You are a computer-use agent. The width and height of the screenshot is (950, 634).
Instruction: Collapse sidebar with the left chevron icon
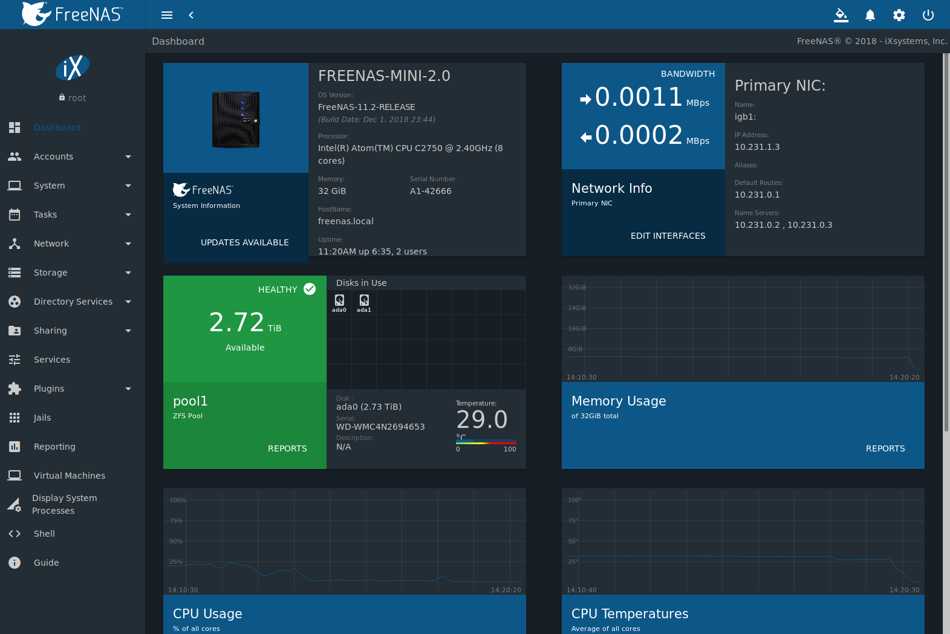(x=191, y=15)
